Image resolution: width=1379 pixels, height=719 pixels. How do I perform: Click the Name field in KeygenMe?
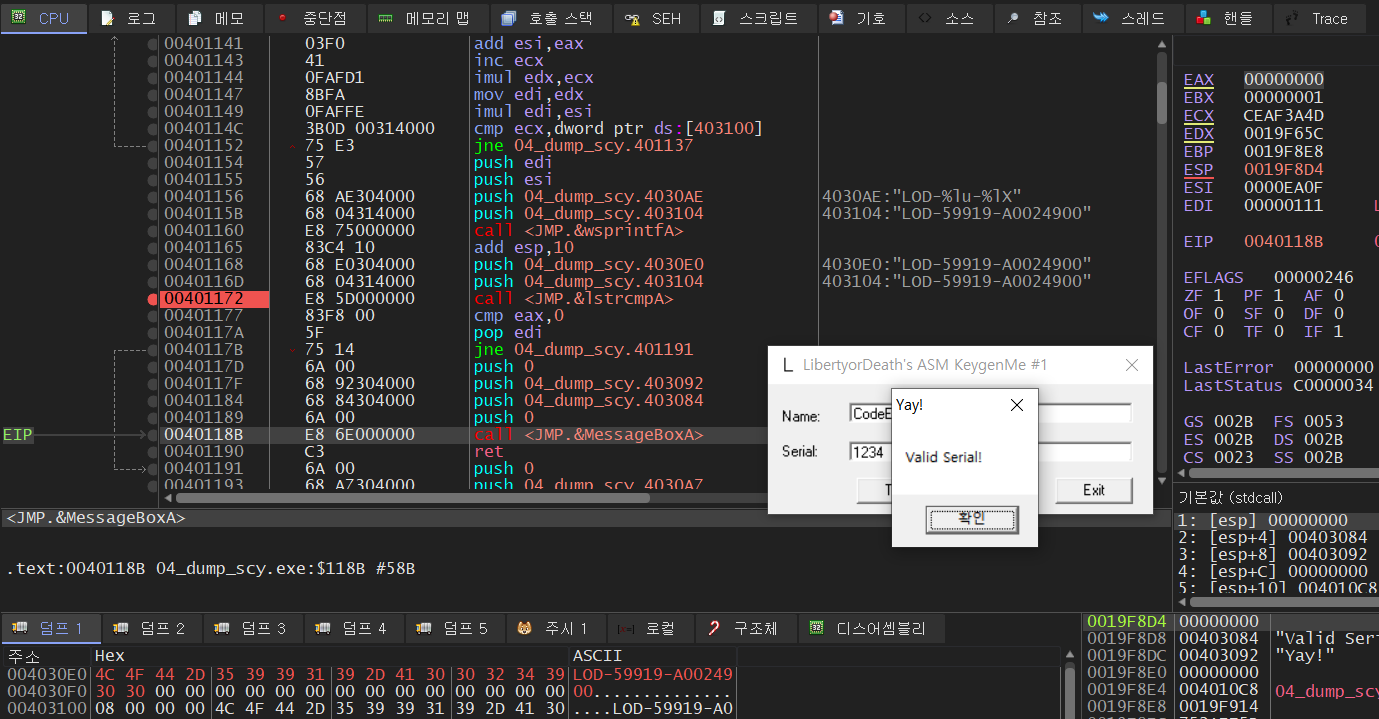tap(990, 413)
